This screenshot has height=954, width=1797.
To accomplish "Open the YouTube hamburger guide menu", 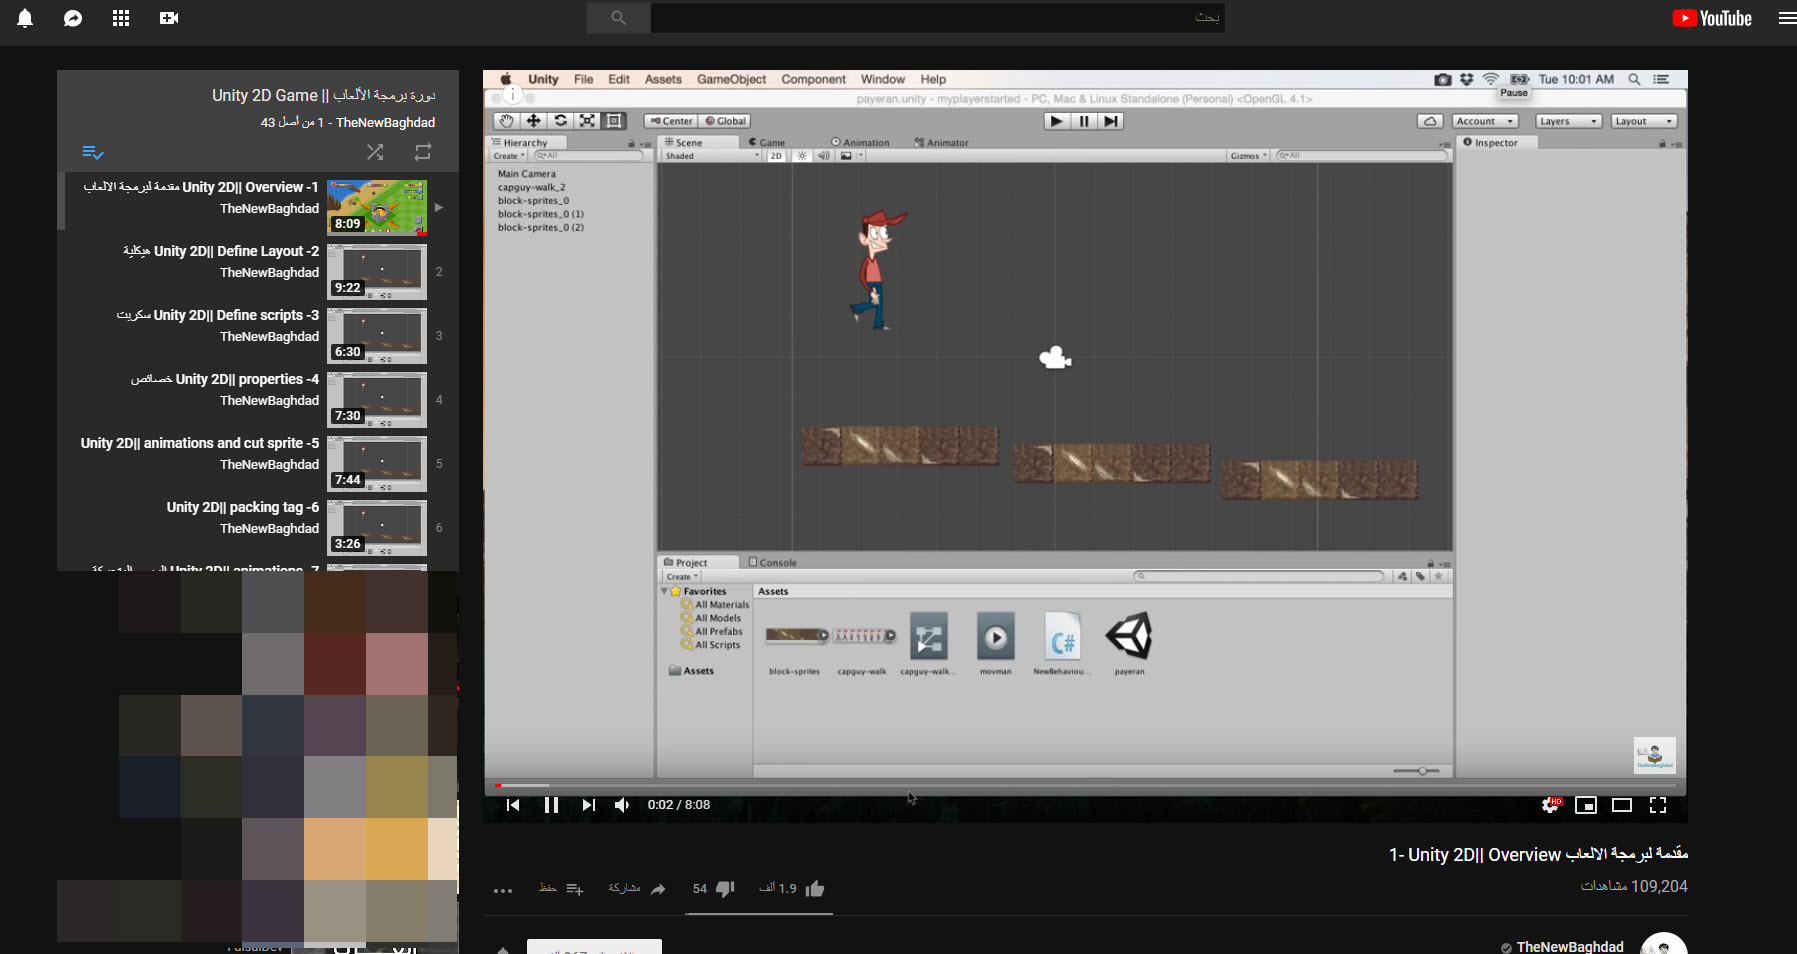I will (1787, 18).
